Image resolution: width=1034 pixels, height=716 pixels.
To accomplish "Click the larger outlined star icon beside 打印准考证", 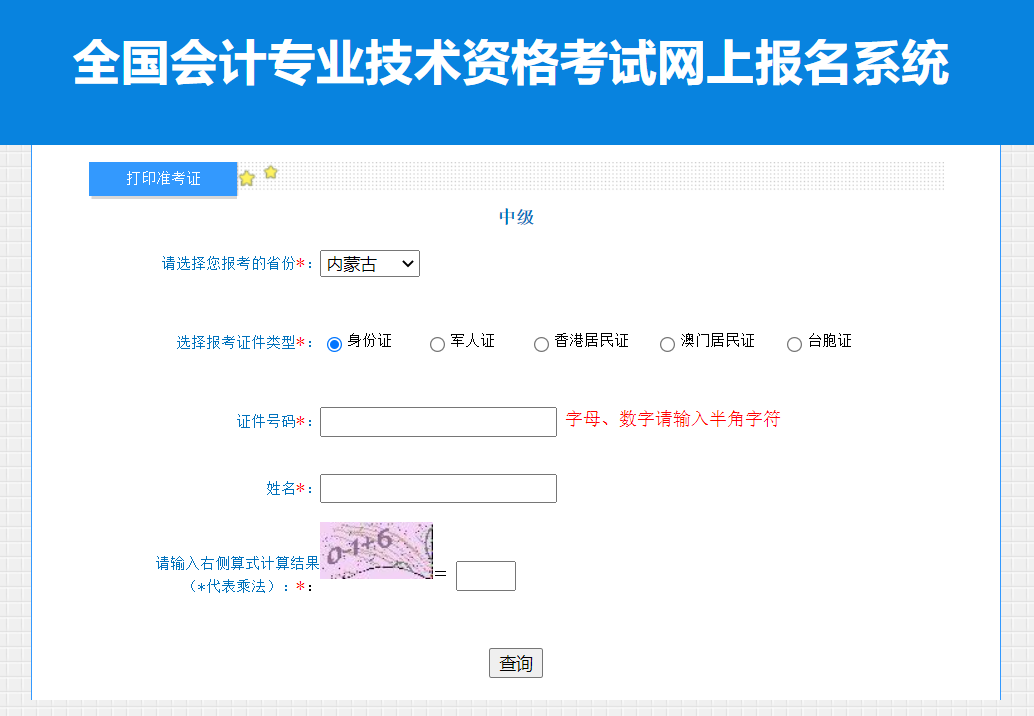I will point(246,176).
